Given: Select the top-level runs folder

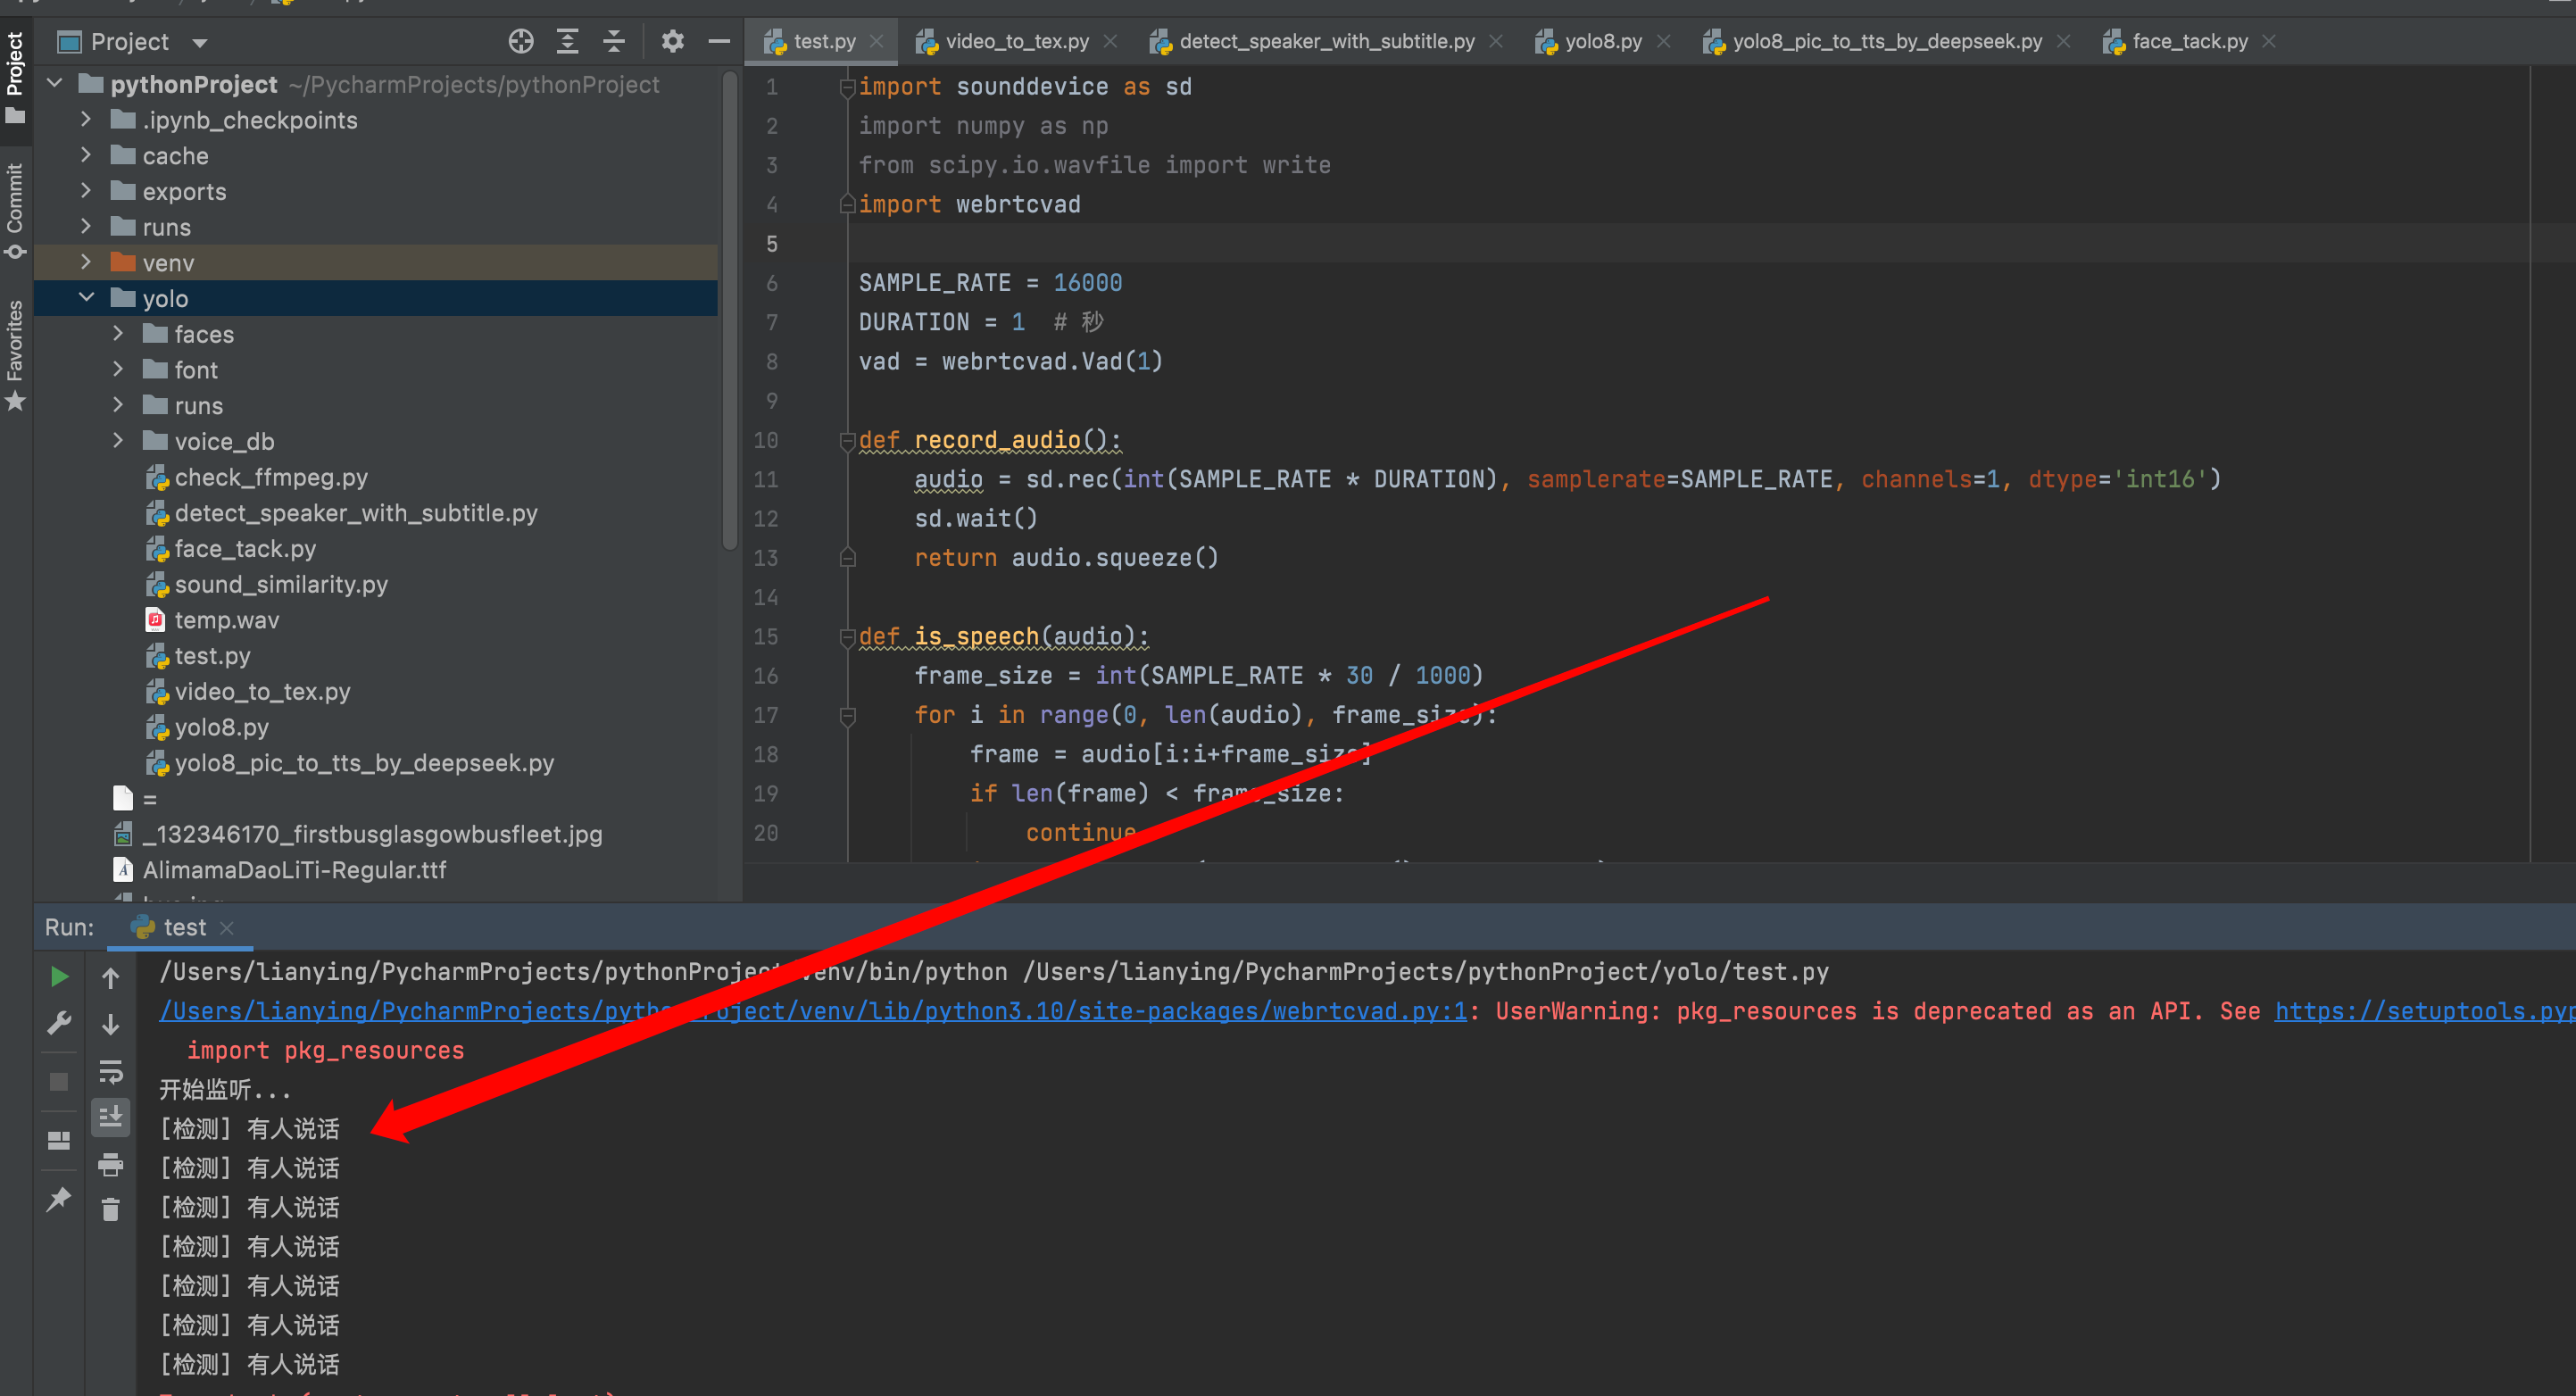Looking at the screenshot, I should [x=166, y=227].
